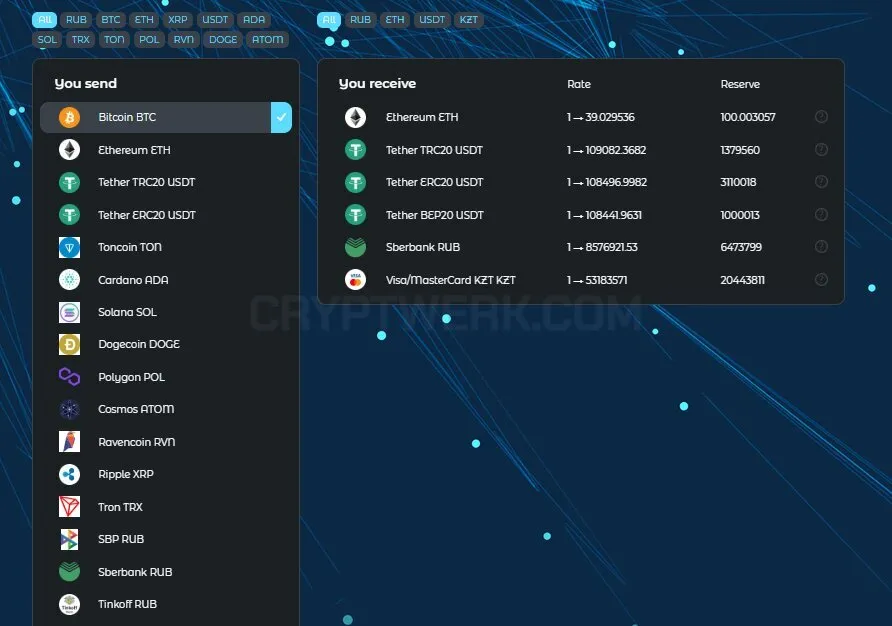Click the Toncoin TON icon
This screenshot has width=892, height=626.
pos(69,248)
